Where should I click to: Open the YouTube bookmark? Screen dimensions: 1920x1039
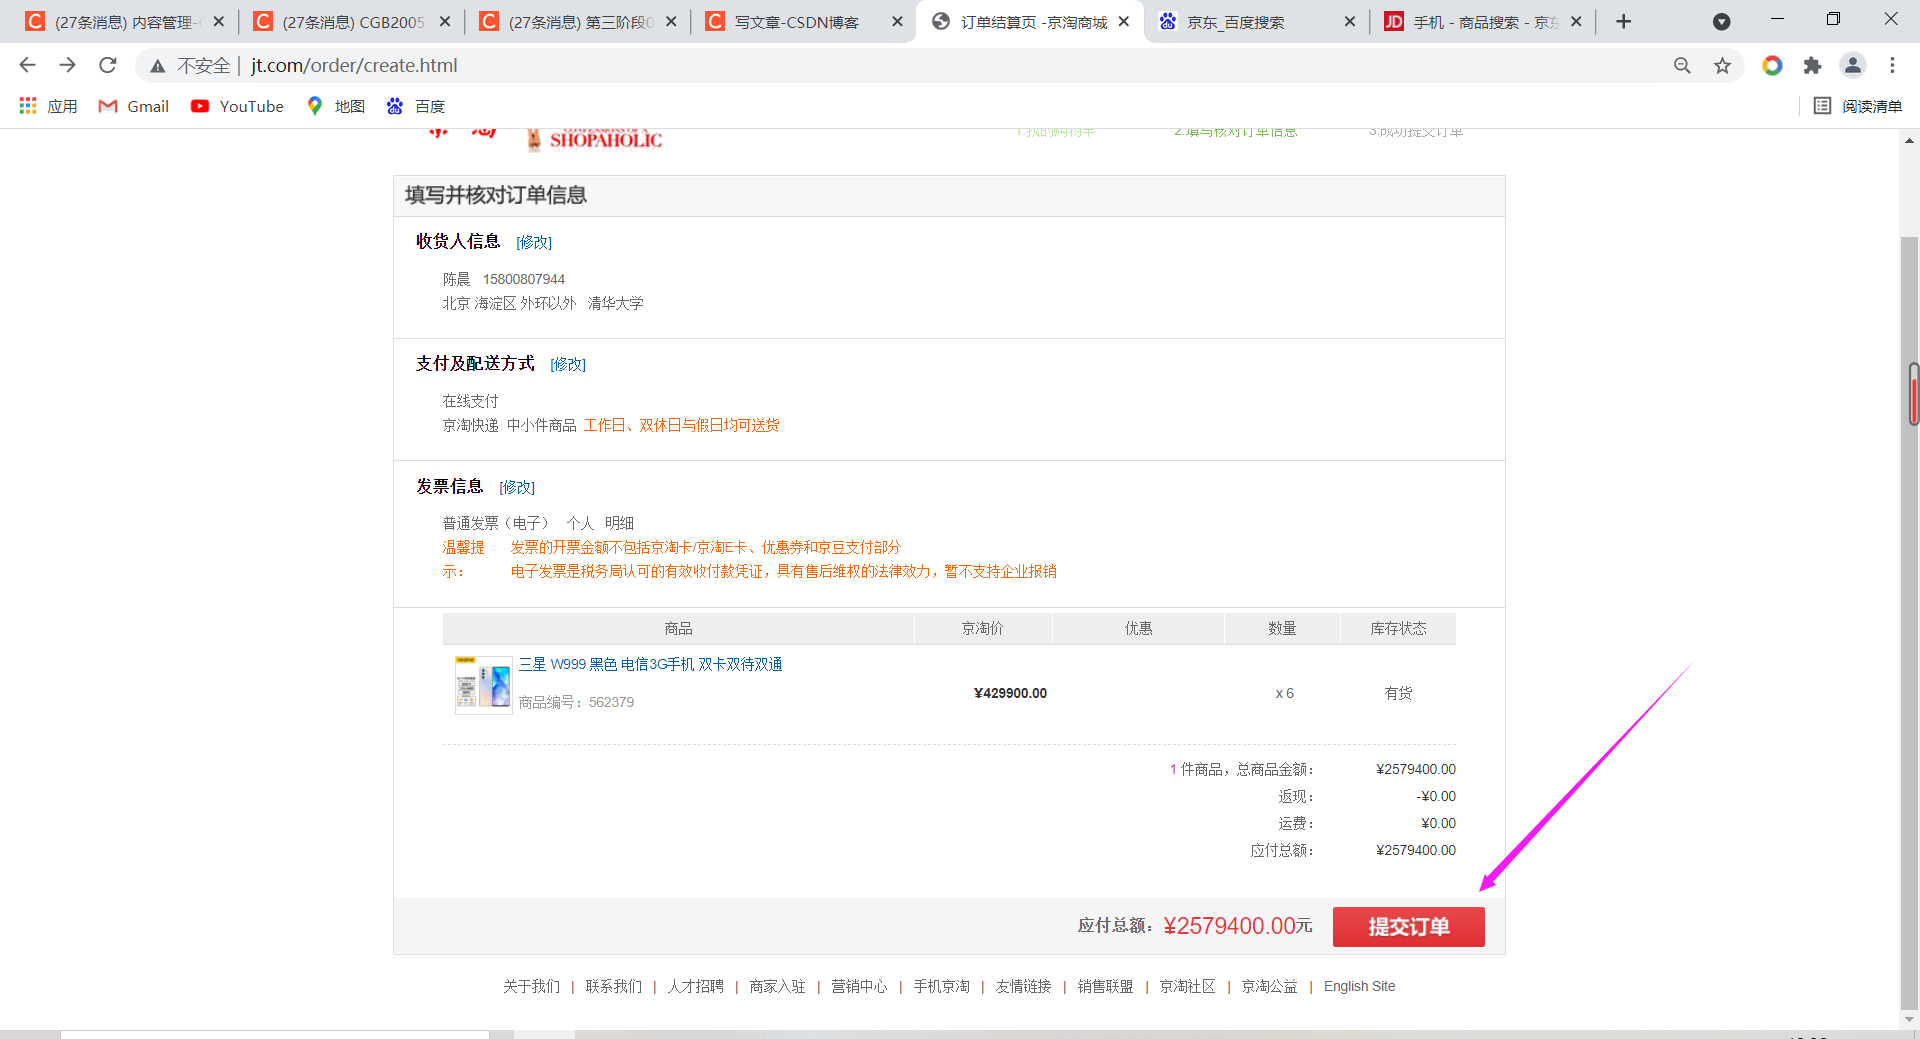(x=237, y=106)
